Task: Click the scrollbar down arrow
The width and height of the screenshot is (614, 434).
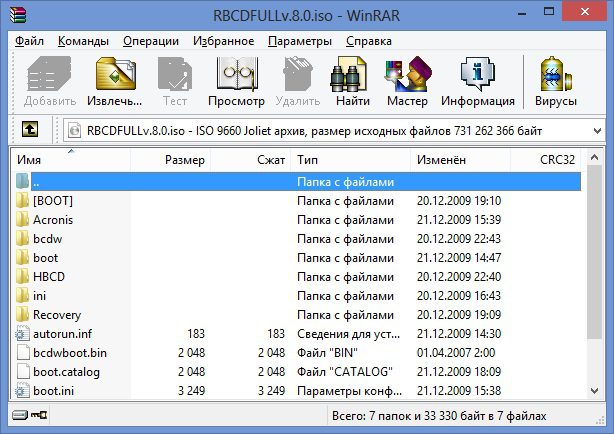Action: [x=594, y=391]
